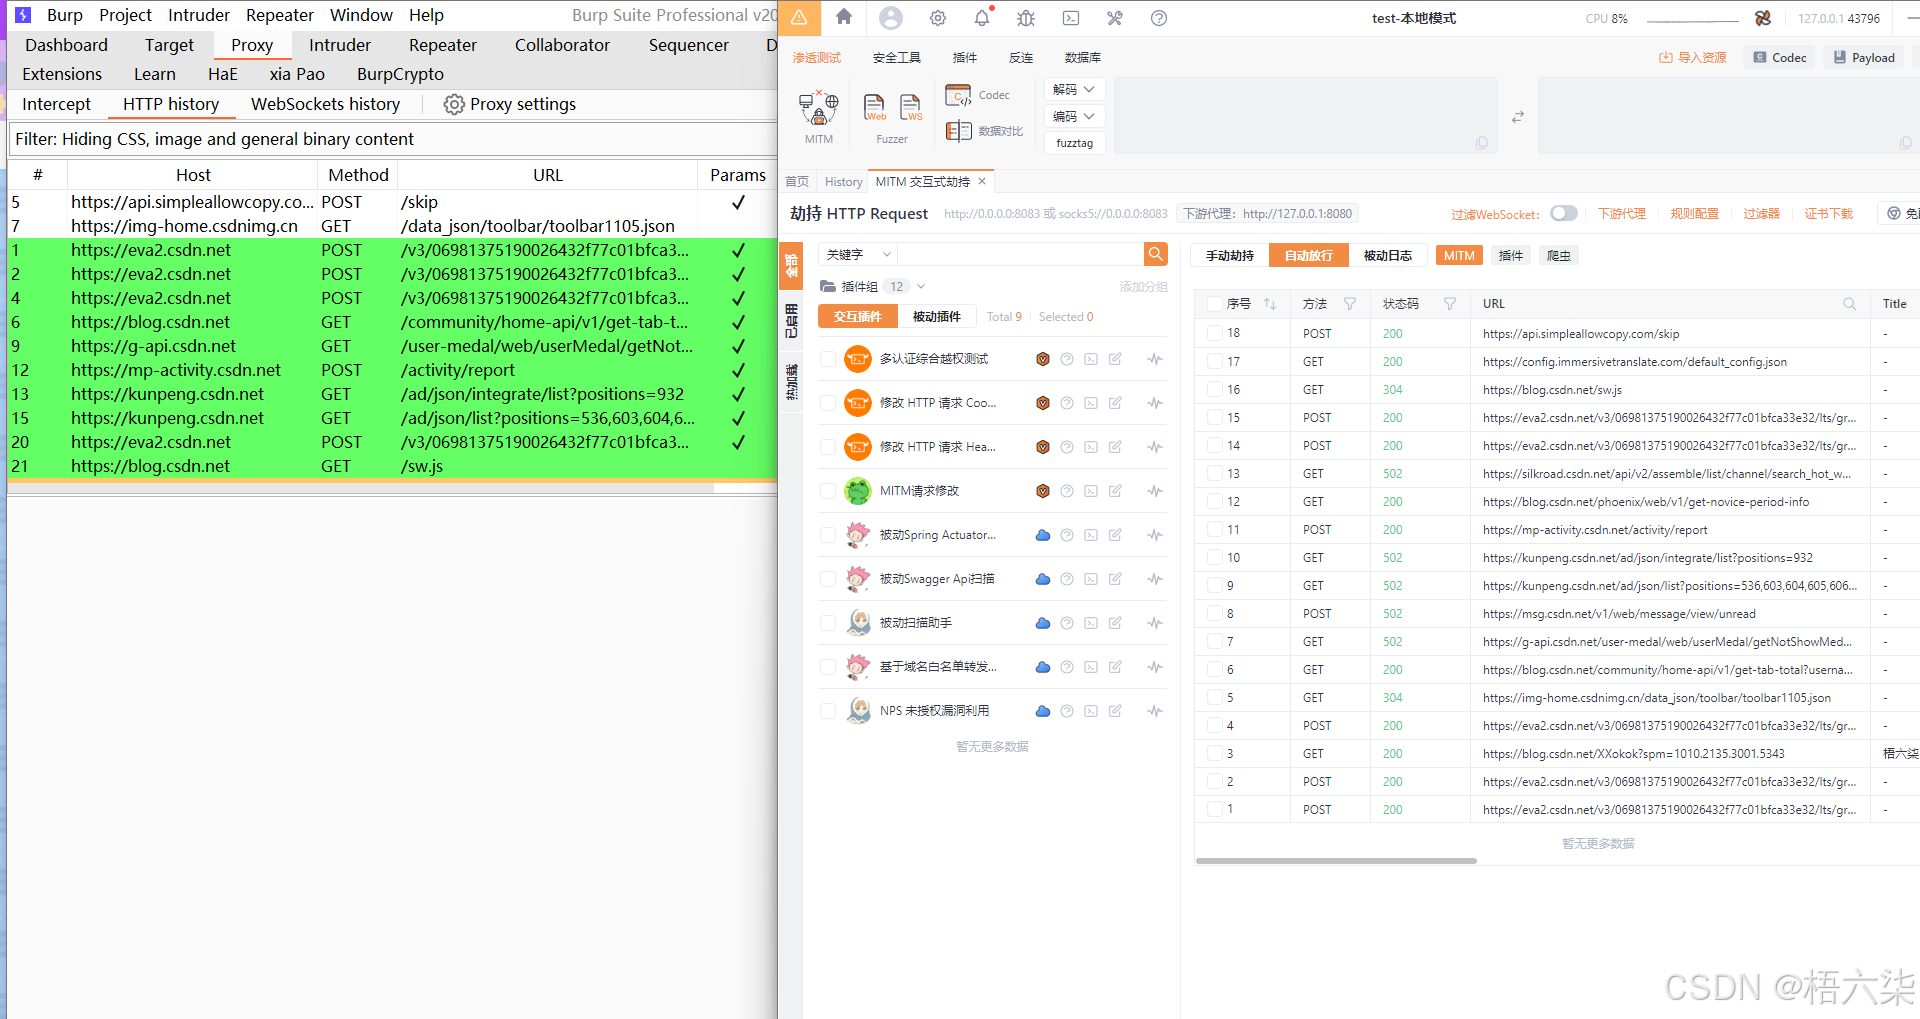Expand the 插件组 group chevron

(x=921, y=286)
